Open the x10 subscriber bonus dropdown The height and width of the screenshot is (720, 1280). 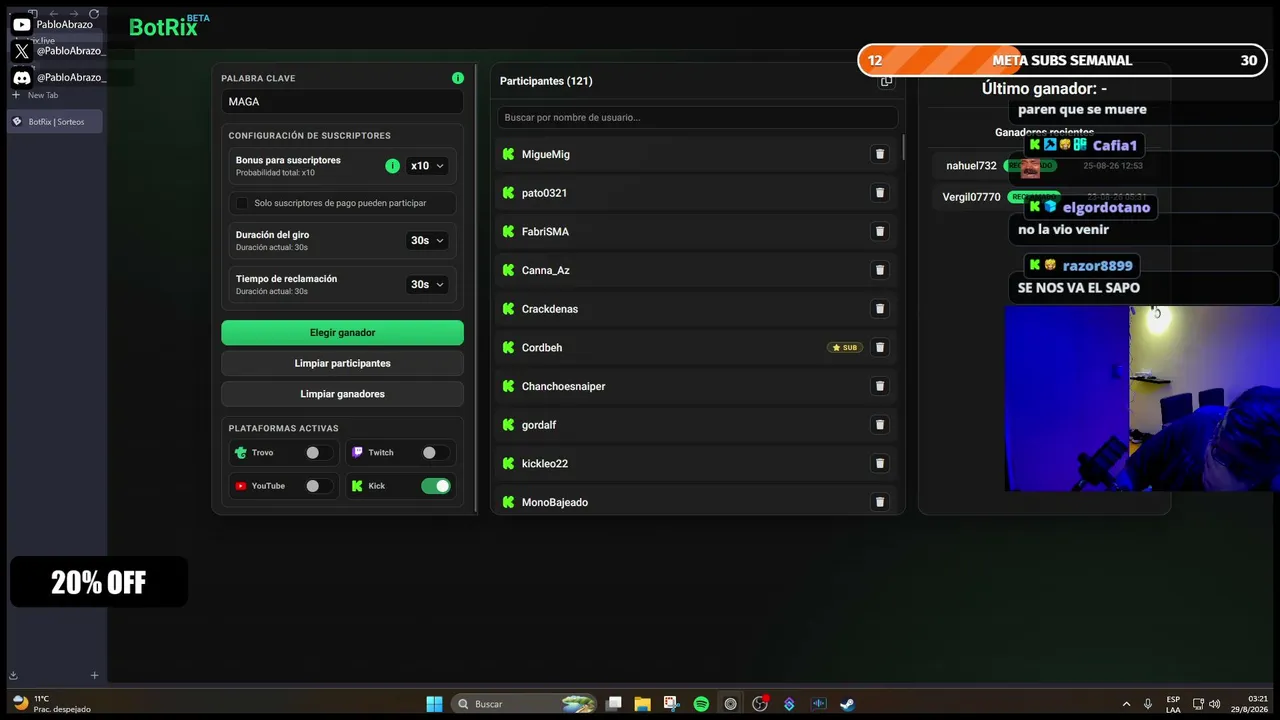428,166
